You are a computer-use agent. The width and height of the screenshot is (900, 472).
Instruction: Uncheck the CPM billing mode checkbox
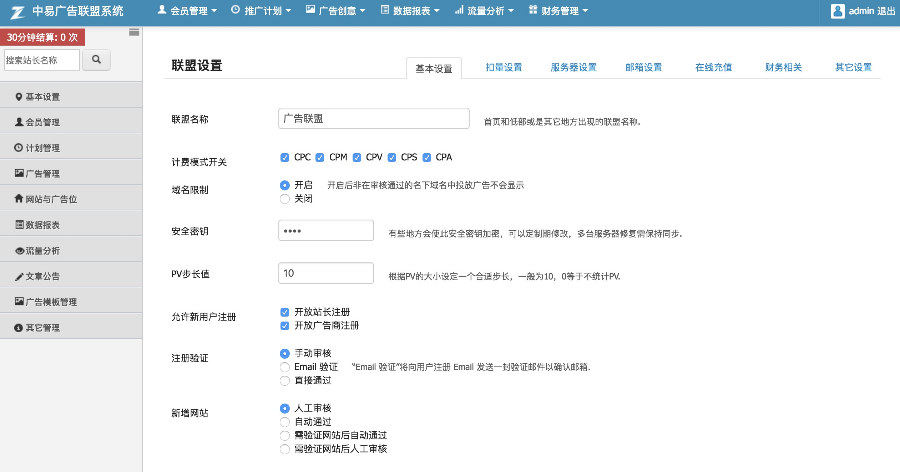[320, 157]
